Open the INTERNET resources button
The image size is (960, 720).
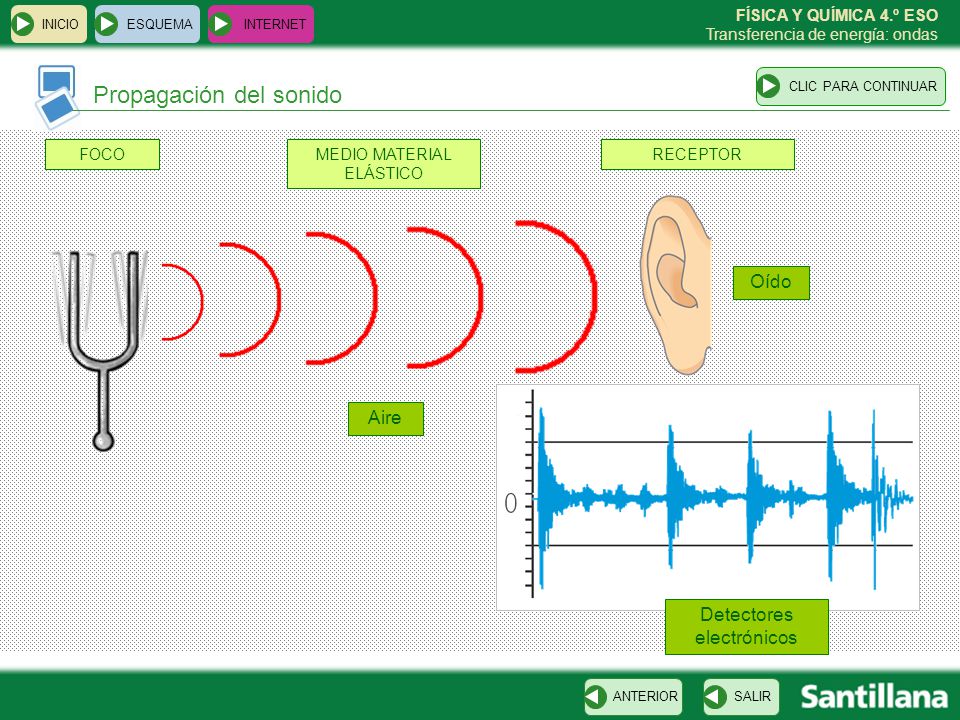click(261, 24)
